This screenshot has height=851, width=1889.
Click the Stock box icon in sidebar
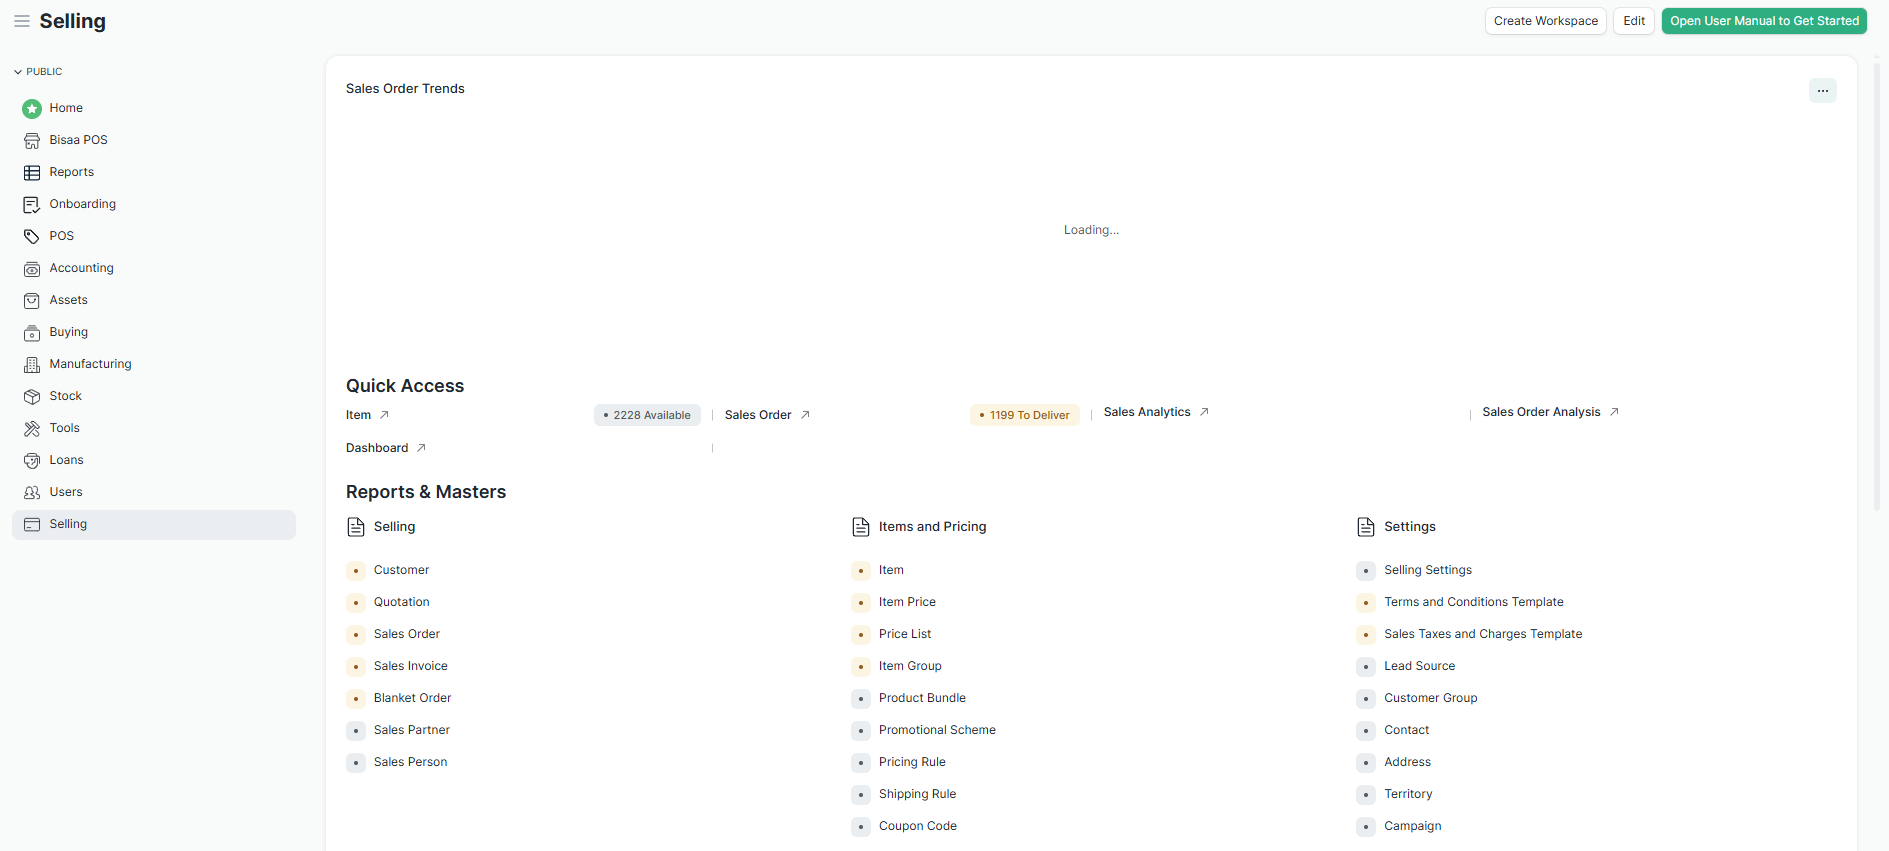tap(32, 397)
